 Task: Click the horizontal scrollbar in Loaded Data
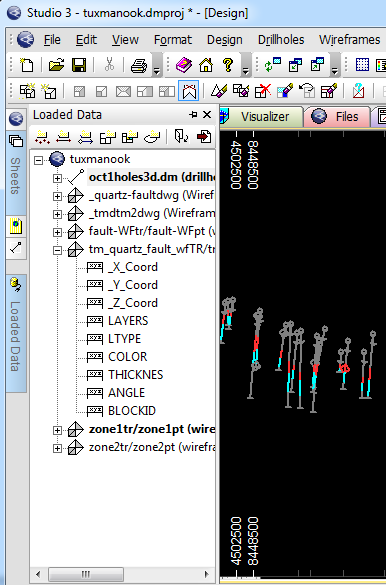point(123,574)
